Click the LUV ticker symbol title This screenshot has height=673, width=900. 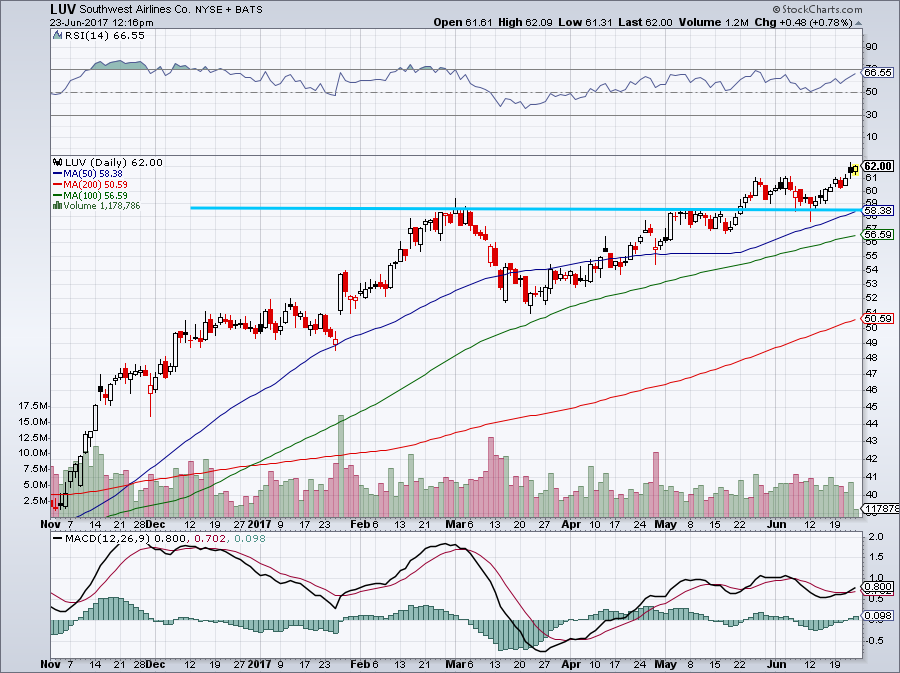pyautogui.click(x=63, y=9)
